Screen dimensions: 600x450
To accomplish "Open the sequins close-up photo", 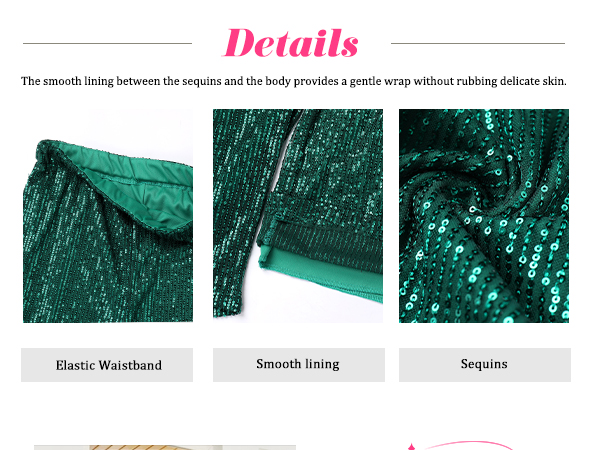I will [484, 216].
